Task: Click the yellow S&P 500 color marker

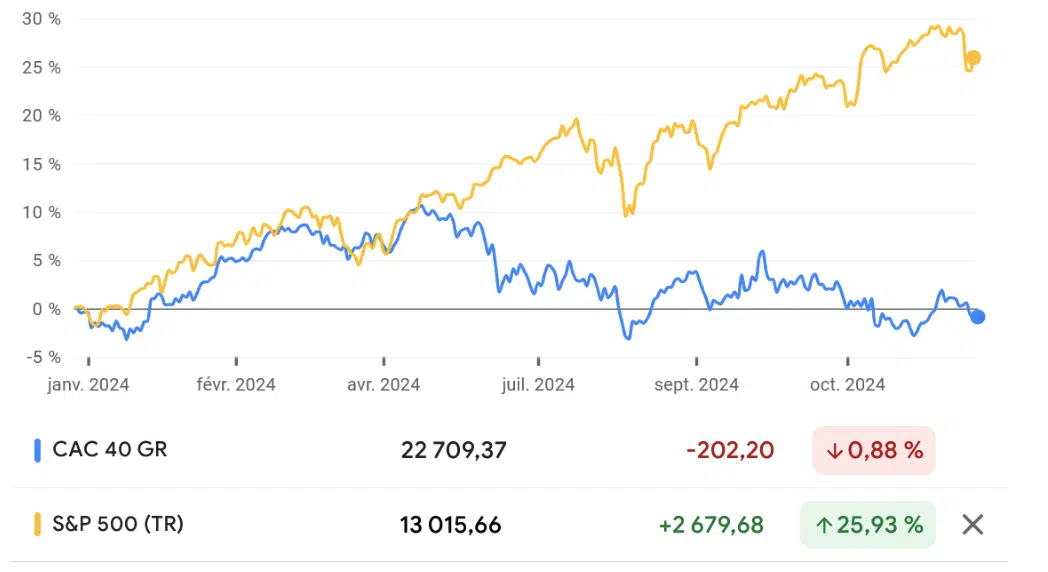Action: tap(37, 524)
